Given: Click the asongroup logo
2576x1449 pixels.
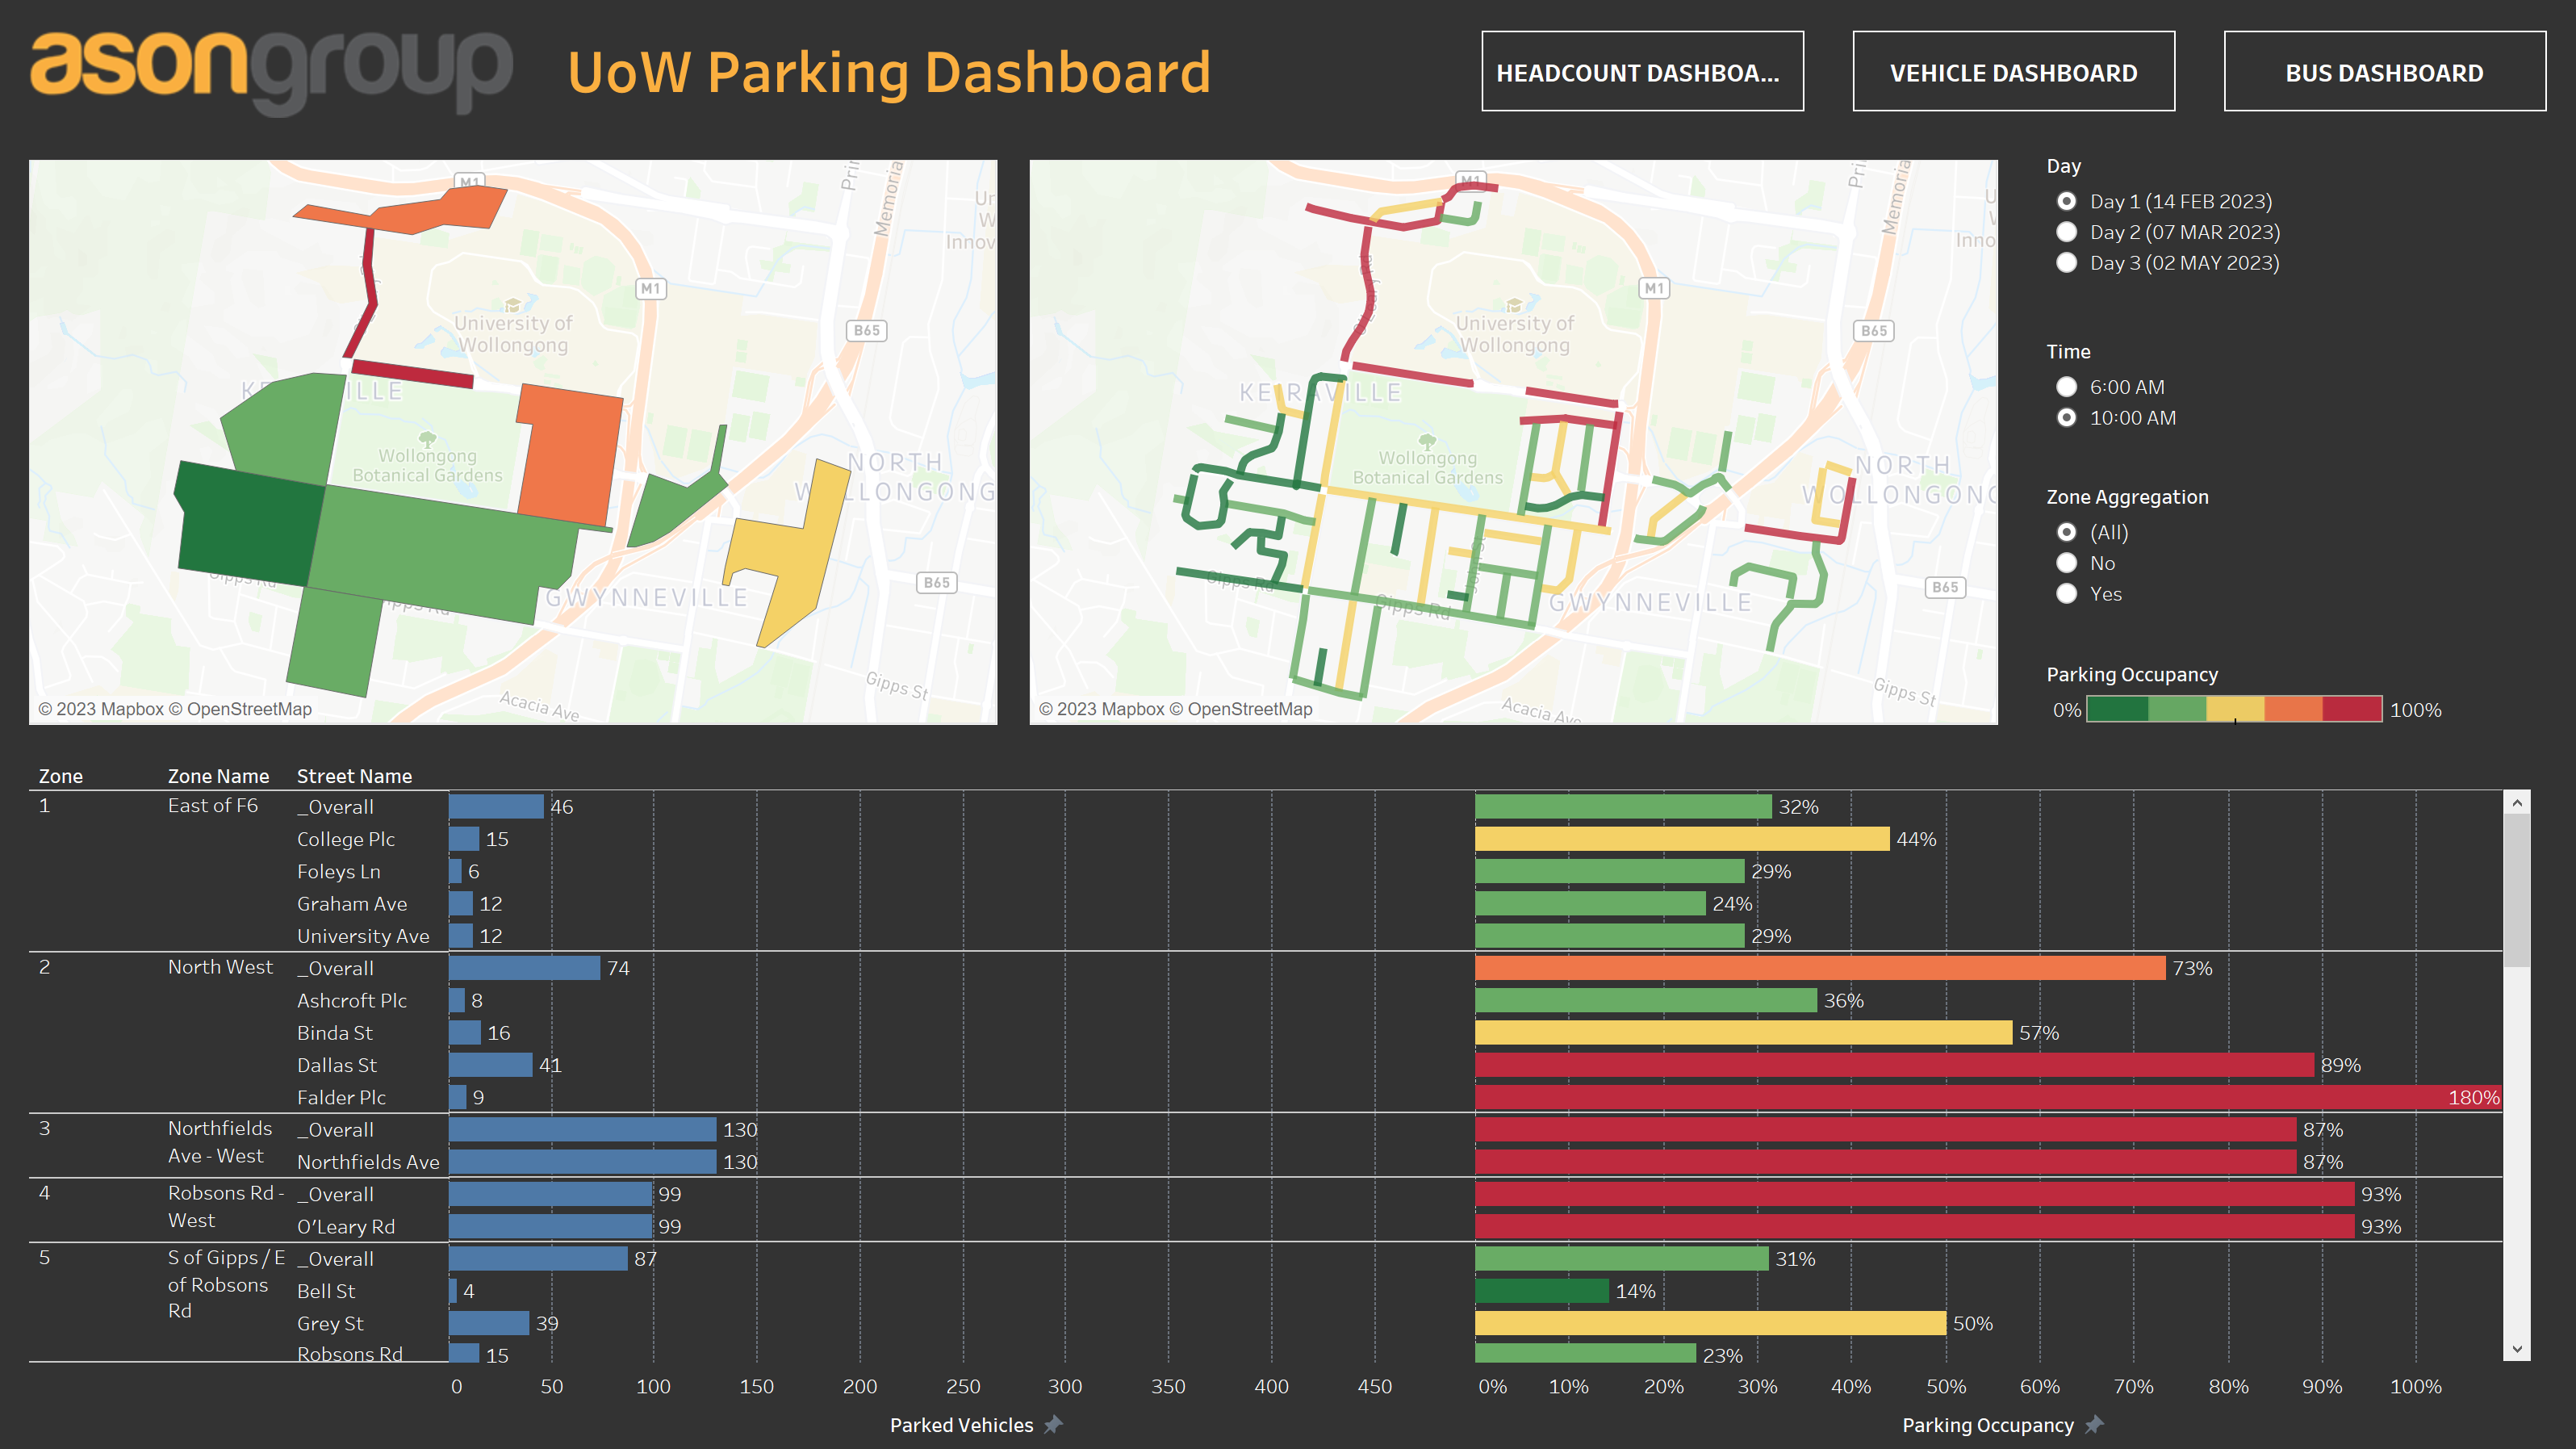Looking at the screenshot, I should [x=271, y=72].
